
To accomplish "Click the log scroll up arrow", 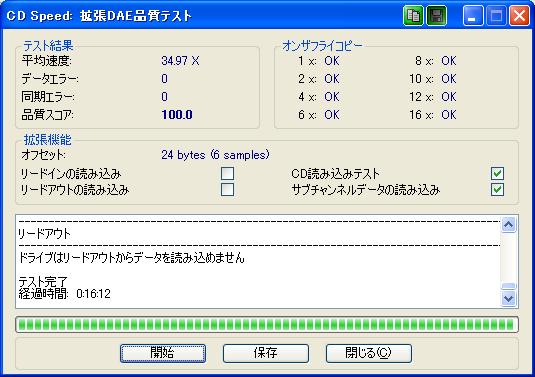I will pyautogui.click(x=508, y=224).
